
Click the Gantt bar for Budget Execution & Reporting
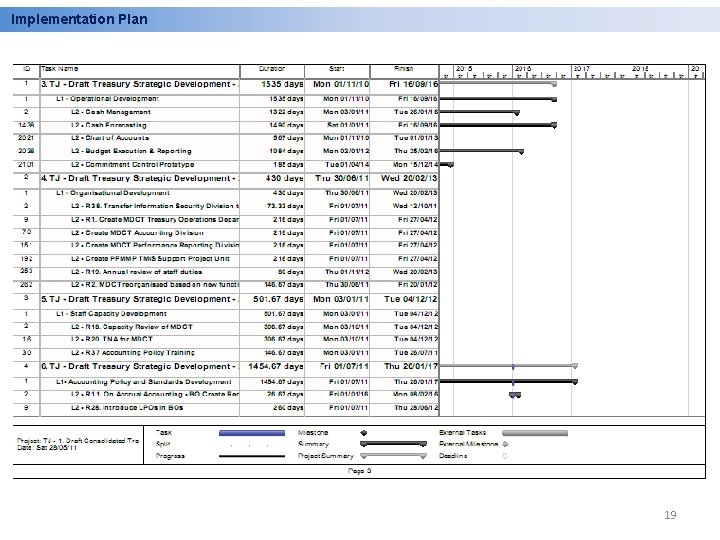(x=482, y=151)
